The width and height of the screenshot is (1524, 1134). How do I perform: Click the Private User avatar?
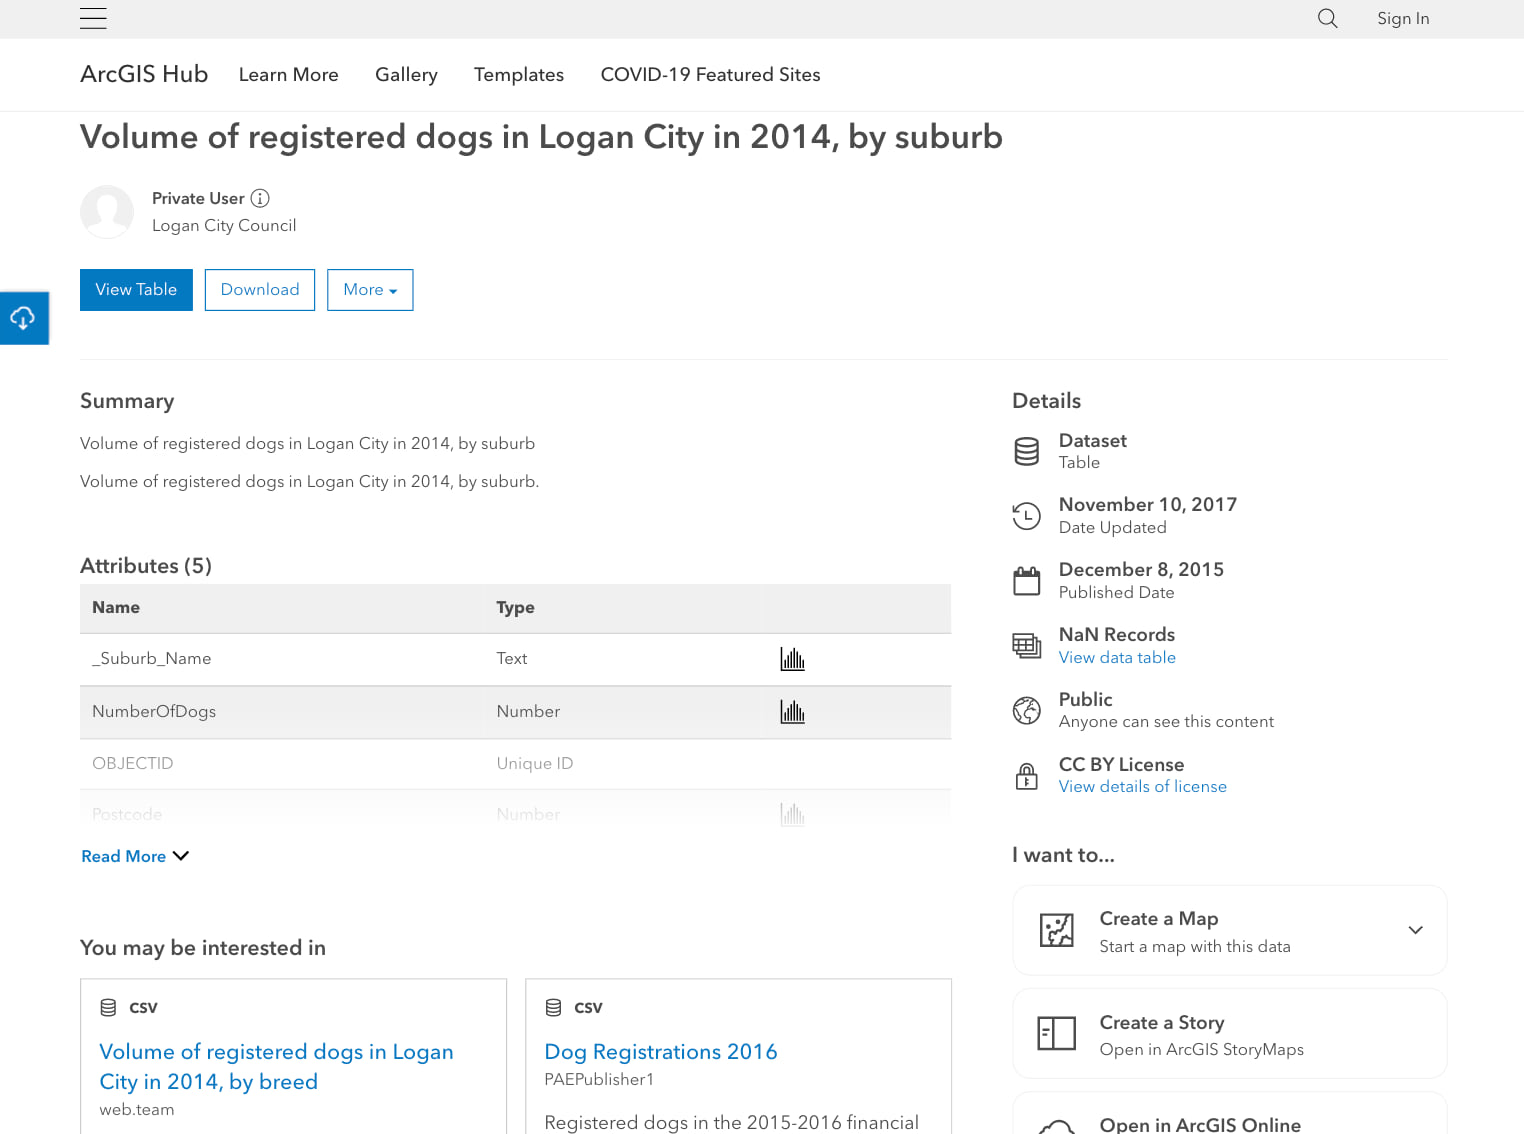pyautogui.click(x=107, y=212)
